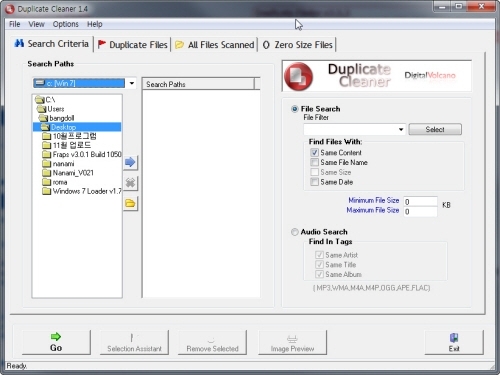Select the nanami folder name
The height and width of the screenshot is (375, 500).
(64, 164)
